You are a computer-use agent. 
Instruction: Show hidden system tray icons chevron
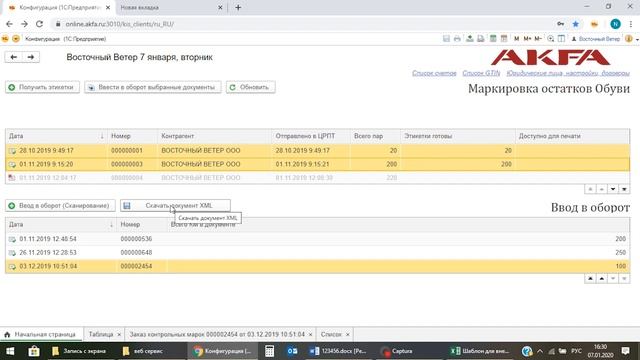(540, 351)
